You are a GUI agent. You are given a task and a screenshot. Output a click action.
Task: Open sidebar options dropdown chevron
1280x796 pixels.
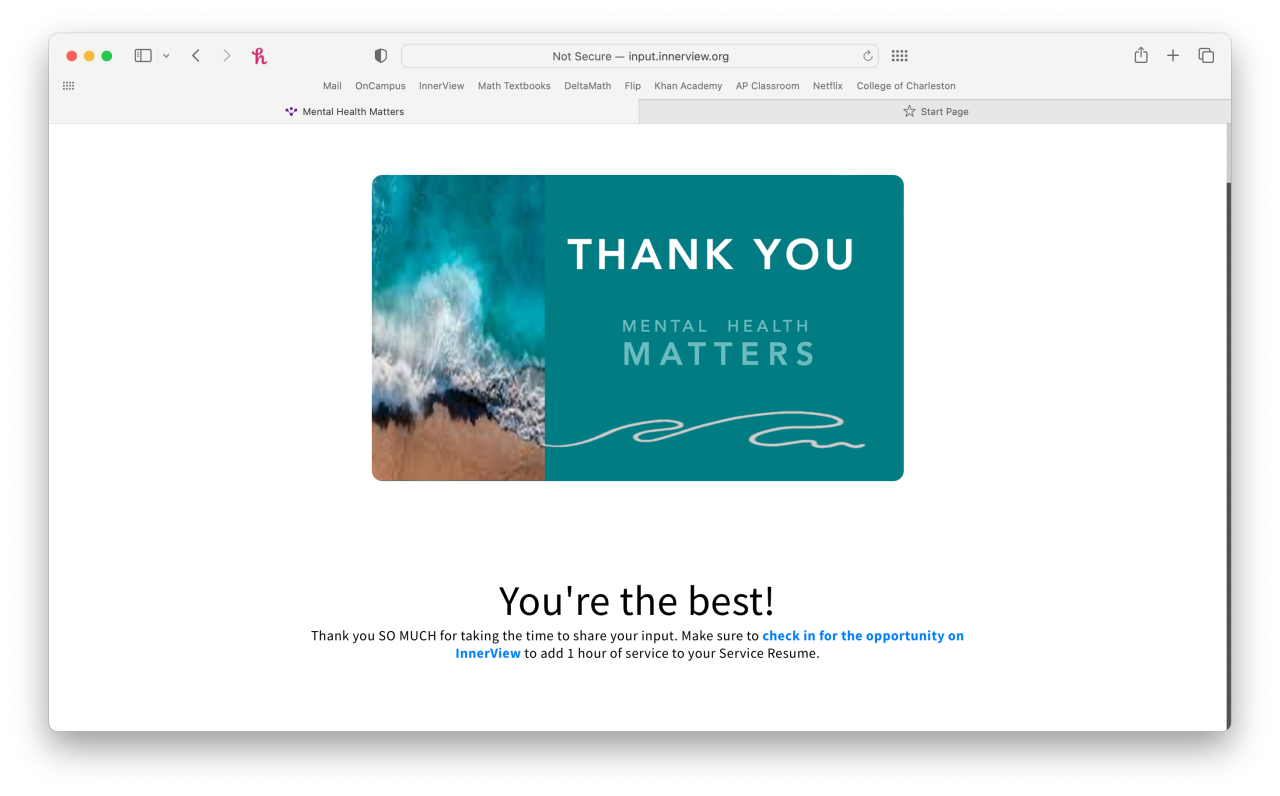166,56
